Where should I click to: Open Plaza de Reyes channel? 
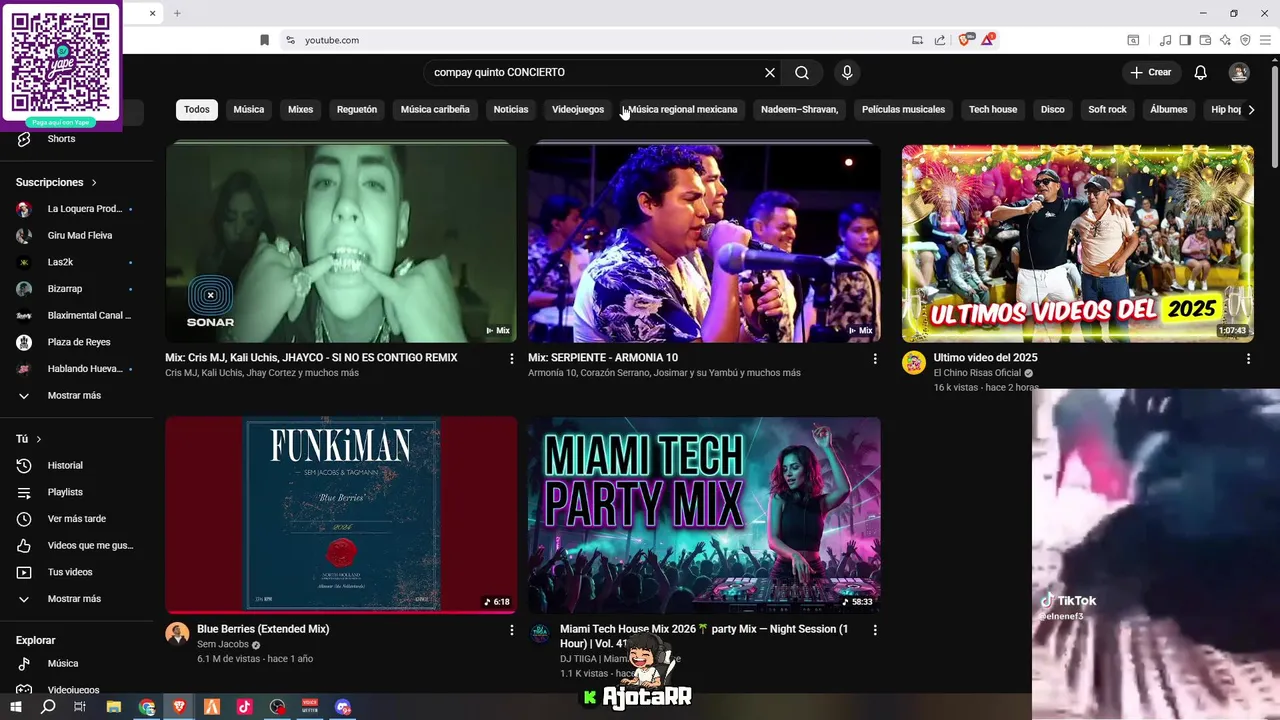(x=77, y=342)
